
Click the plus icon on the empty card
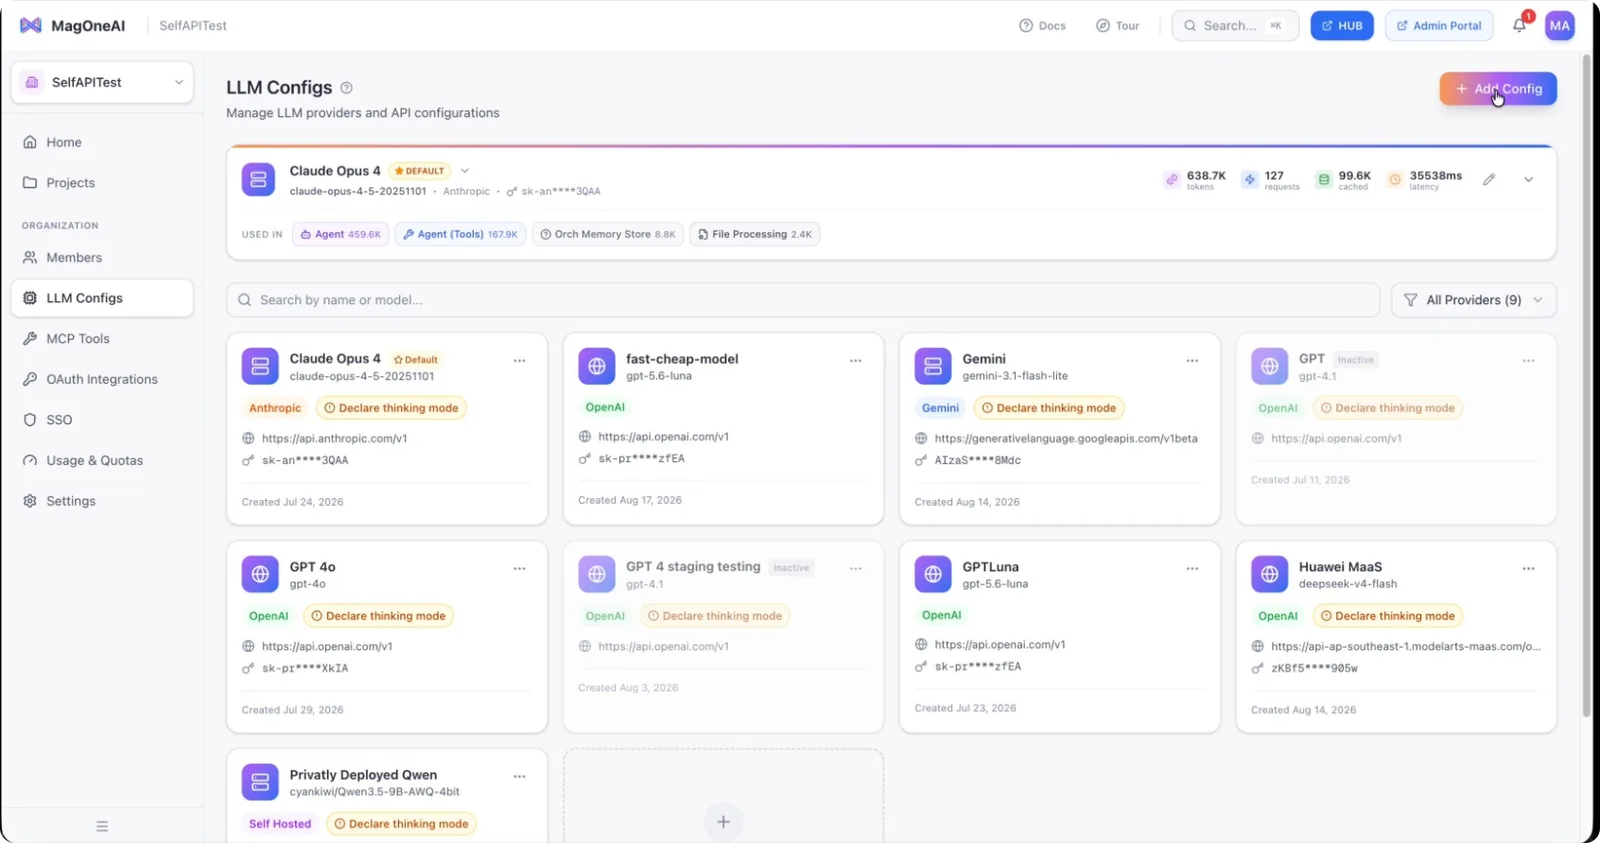coord(723,822)
